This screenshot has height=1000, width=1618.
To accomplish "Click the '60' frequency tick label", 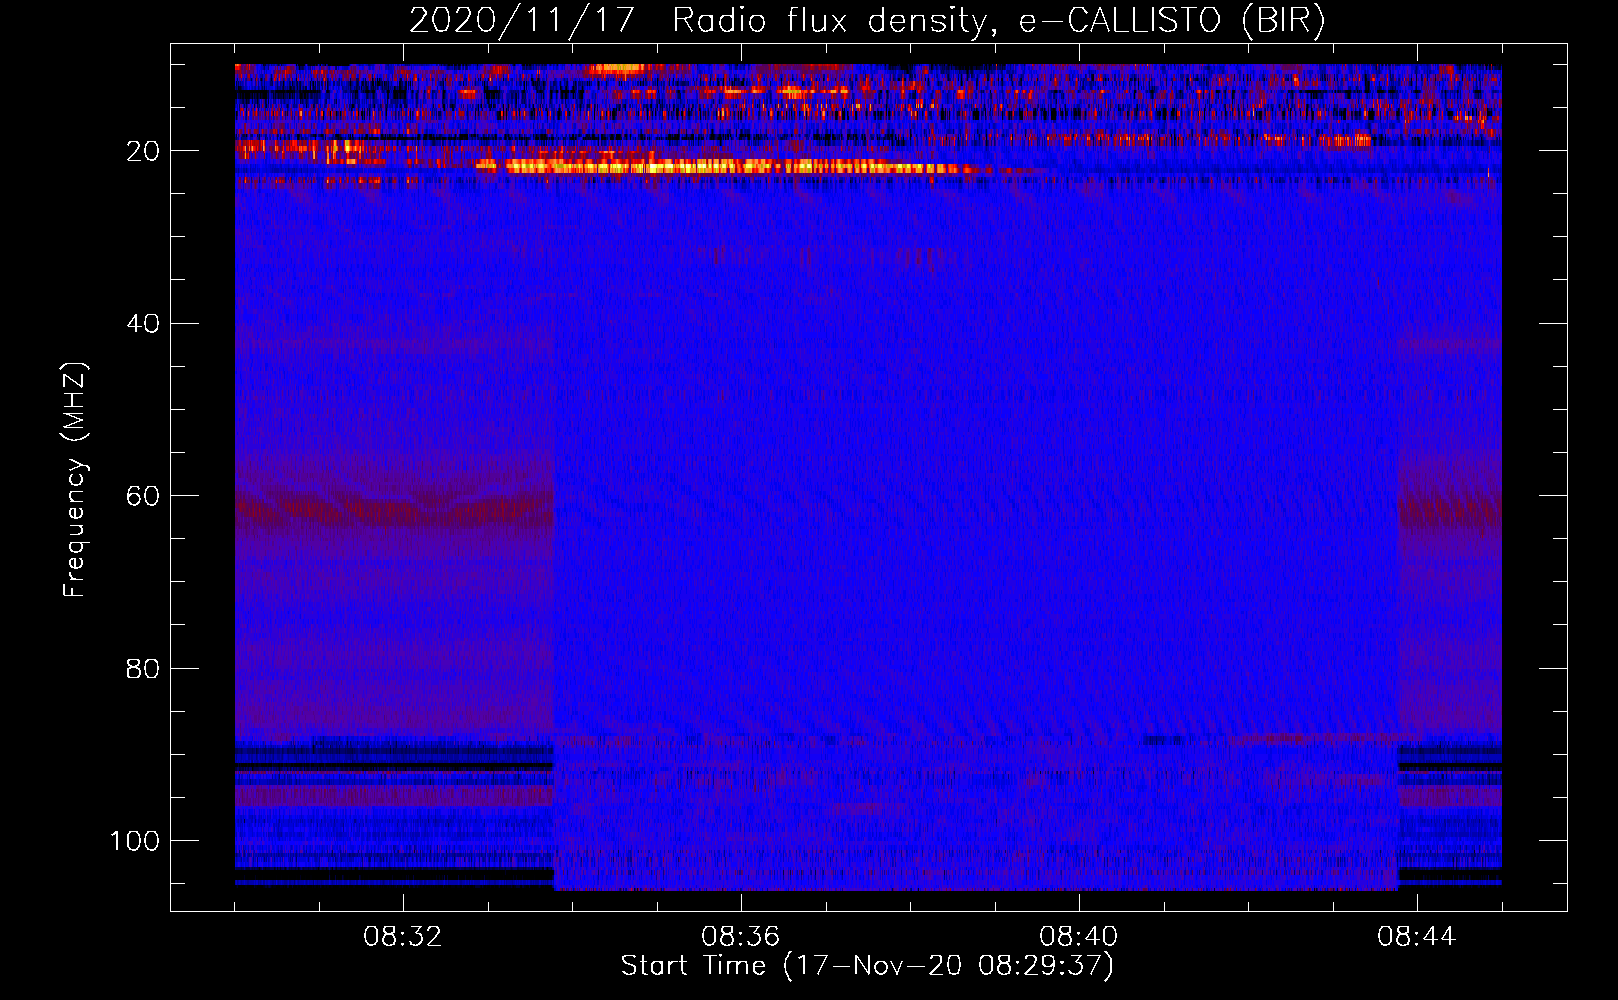I will pyautogui.click(x=143, y=497).
